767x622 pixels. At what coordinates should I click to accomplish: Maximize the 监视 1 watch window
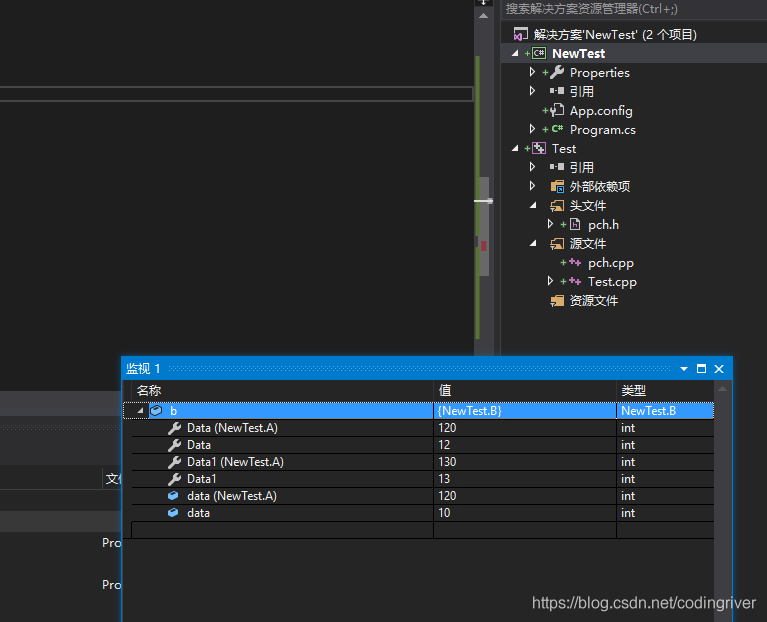701,369
